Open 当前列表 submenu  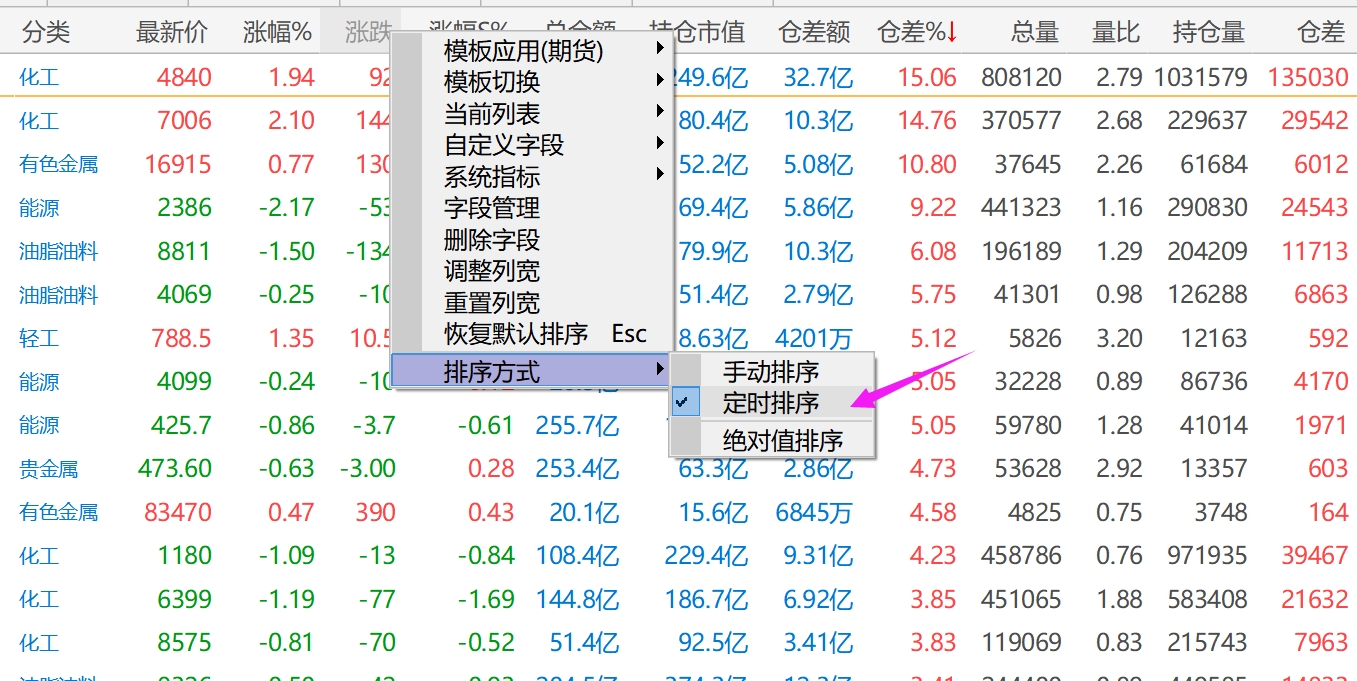click(491, 114)
